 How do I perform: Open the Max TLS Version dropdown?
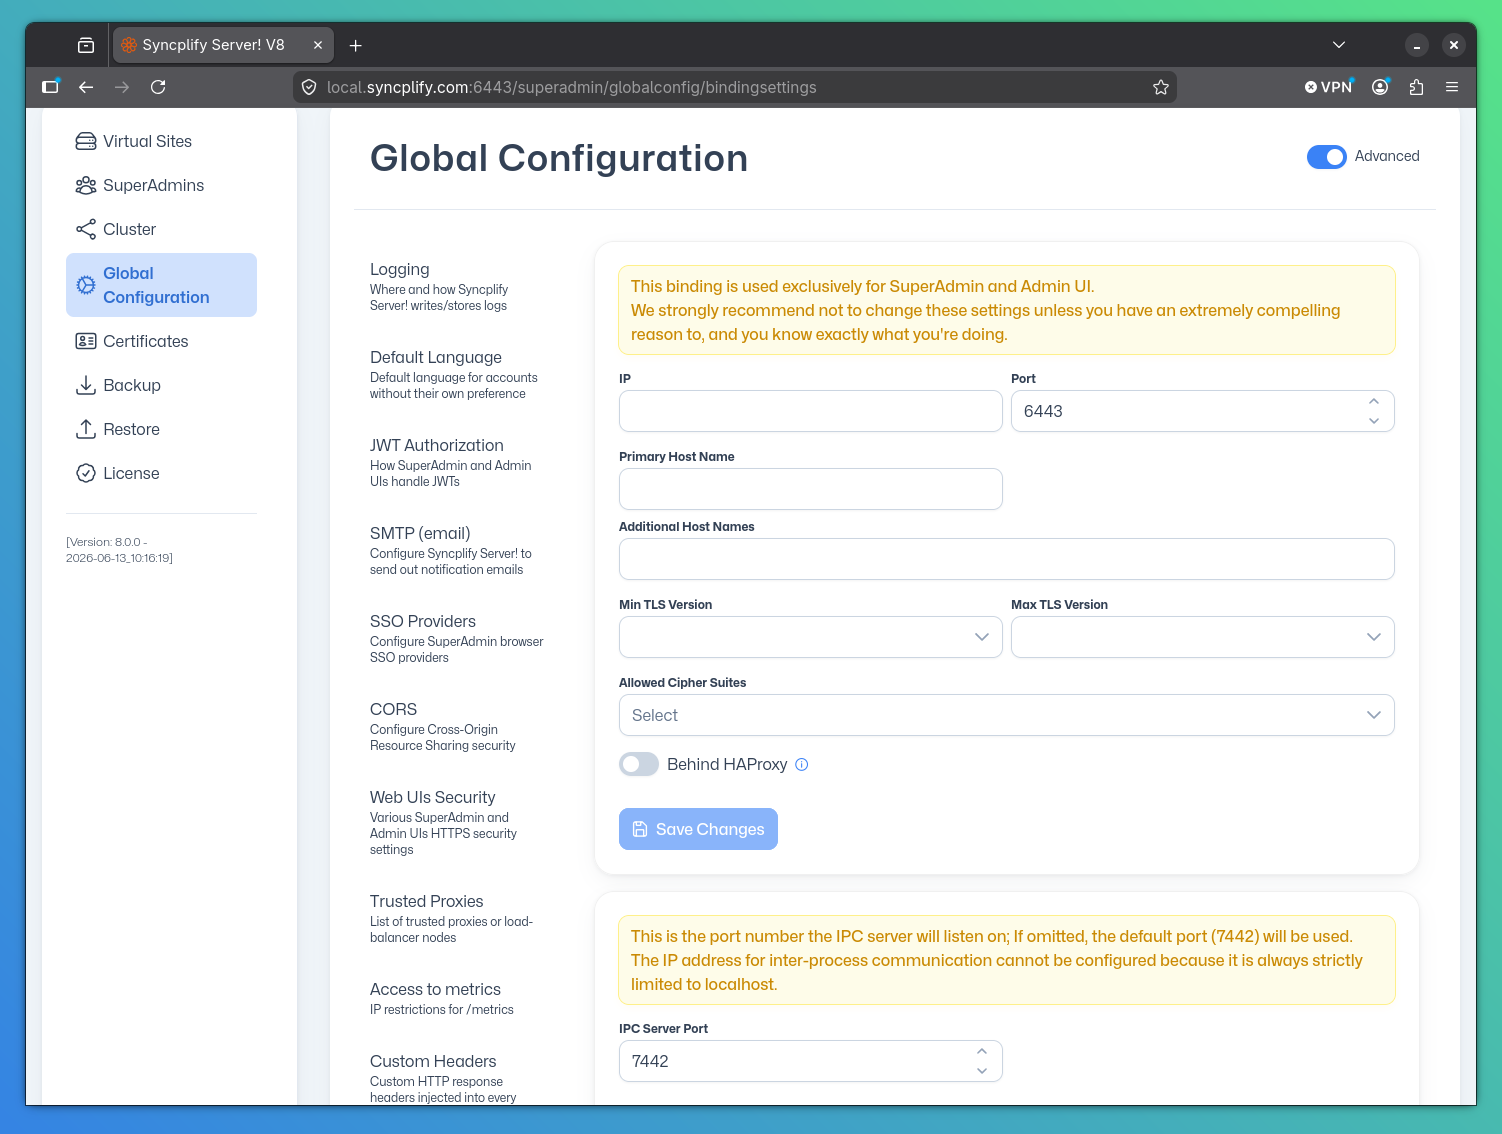pos(1202,637)
